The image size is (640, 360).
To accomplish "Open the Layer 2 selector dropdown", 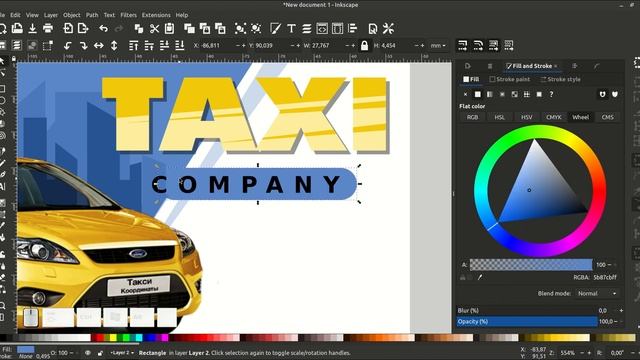I will point(122,353).
